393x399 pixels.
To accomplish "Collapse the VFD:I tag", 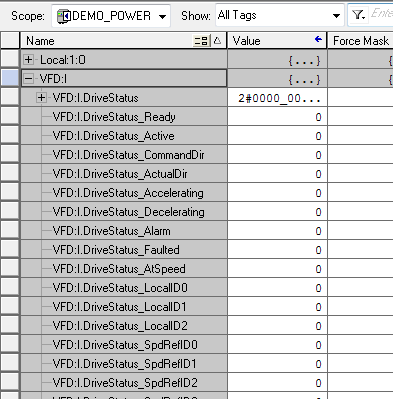I will (x=29, y=79).
